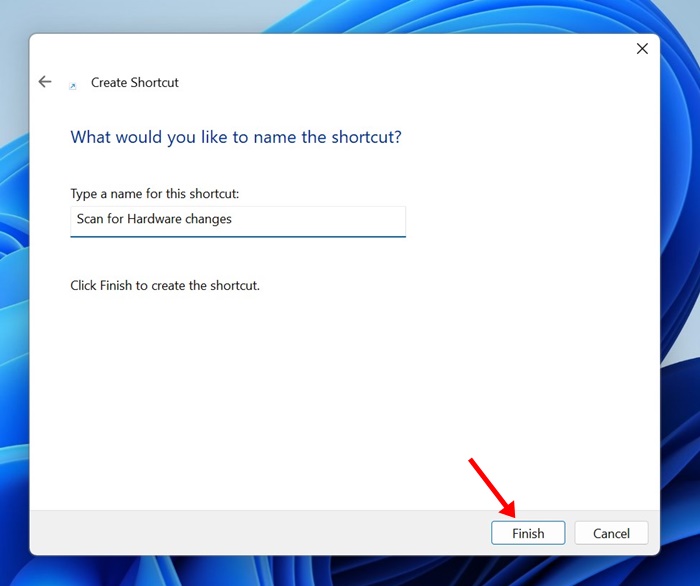700x586 pixels.
Task: Close the Create Shortcut dialog
Action: point(642,49)
